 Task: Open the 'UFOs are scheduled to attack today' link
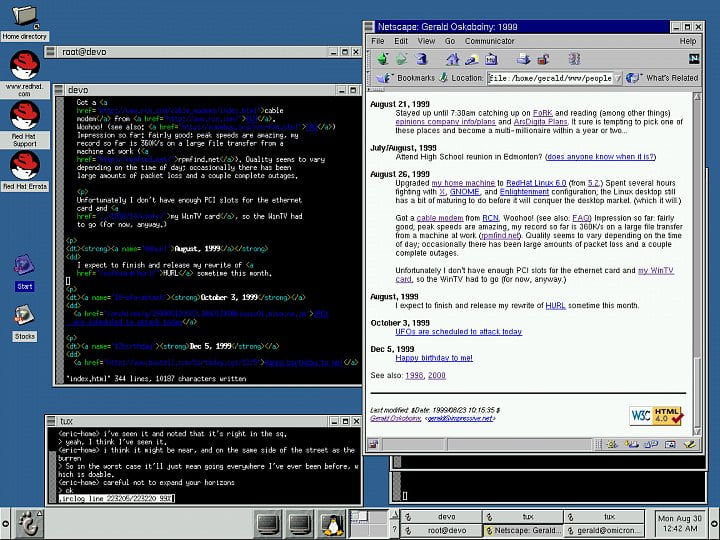(x=458, y=332)
